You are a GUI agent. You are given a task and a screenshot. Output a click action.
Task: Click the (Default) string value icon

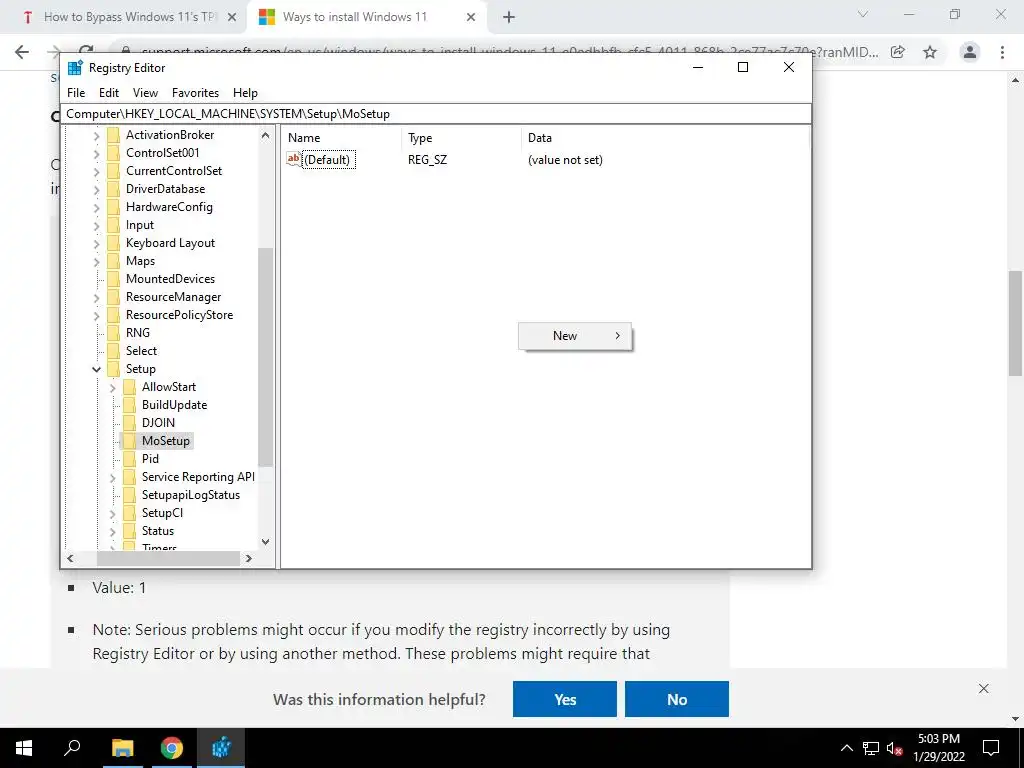click(x=294, y=159)
